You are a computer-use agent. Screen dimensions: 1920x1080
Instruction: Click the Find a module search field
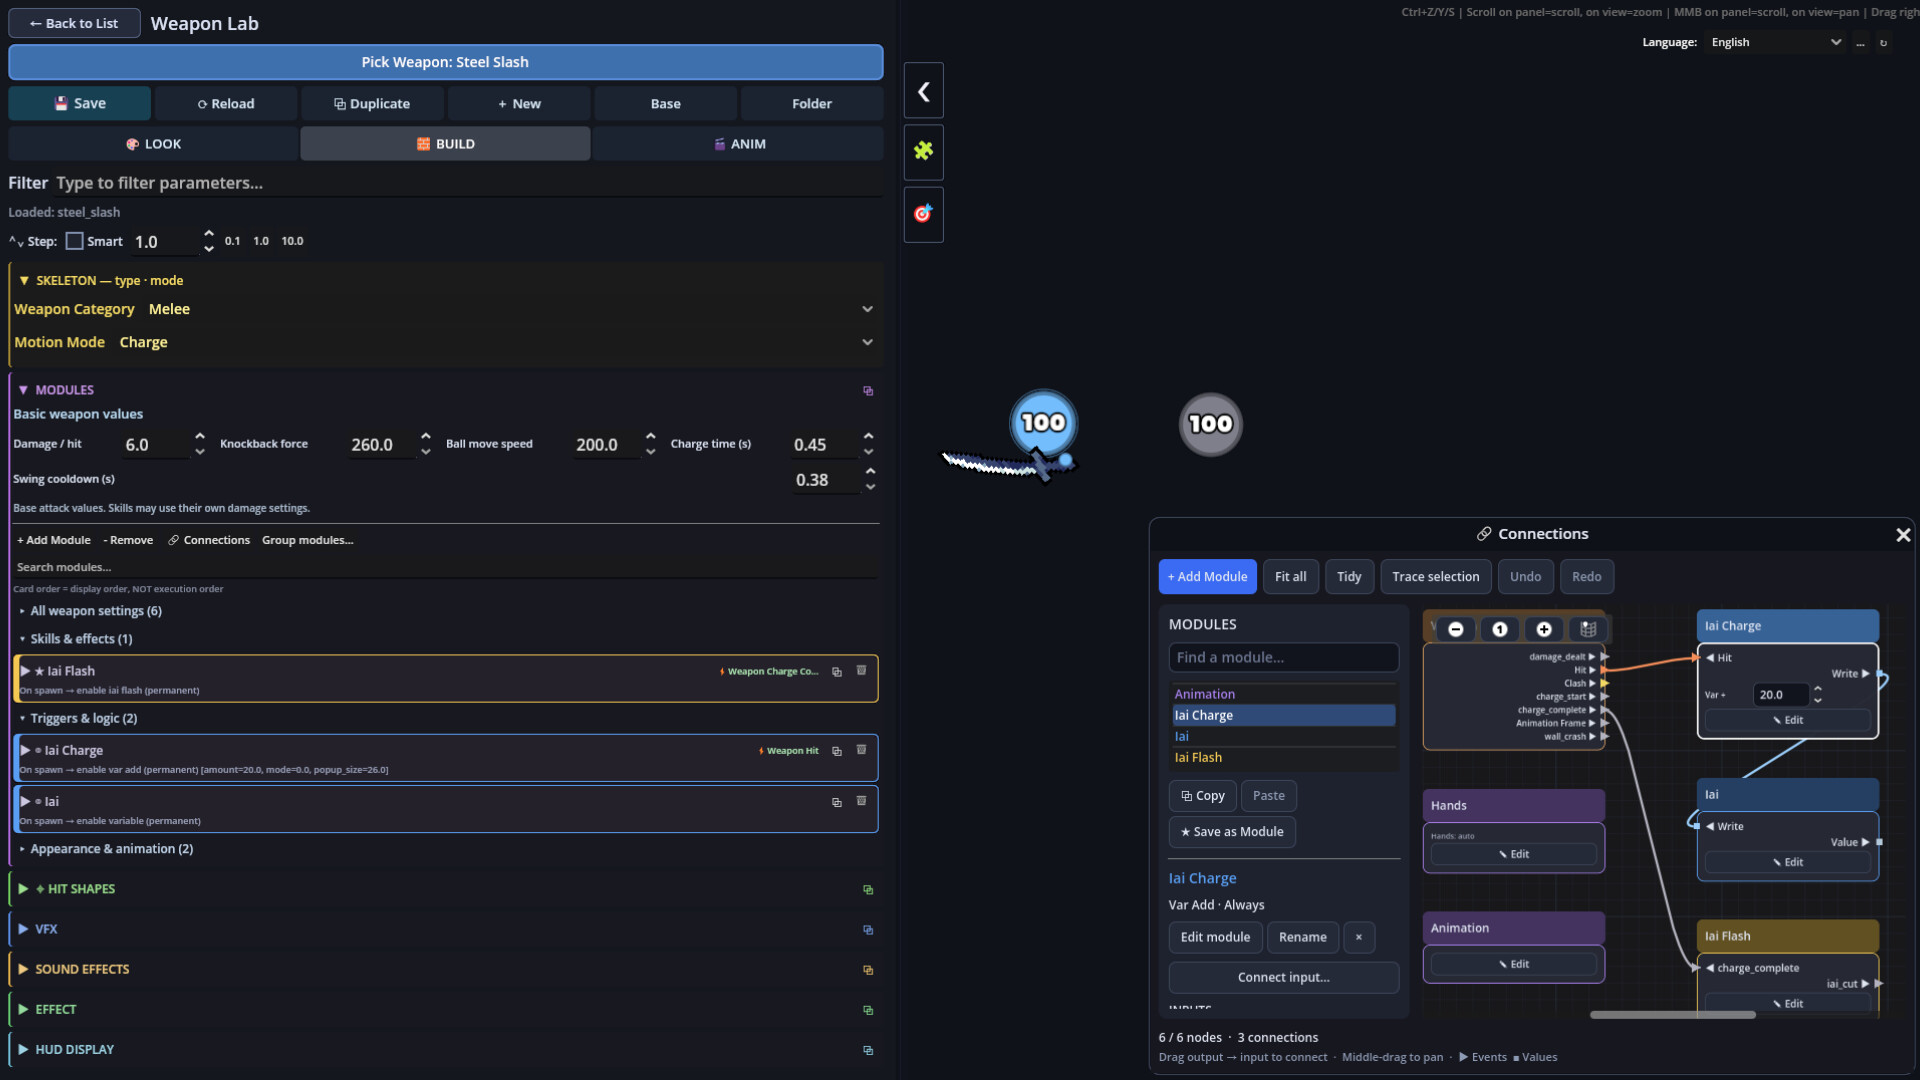[x=1284, y=657]
